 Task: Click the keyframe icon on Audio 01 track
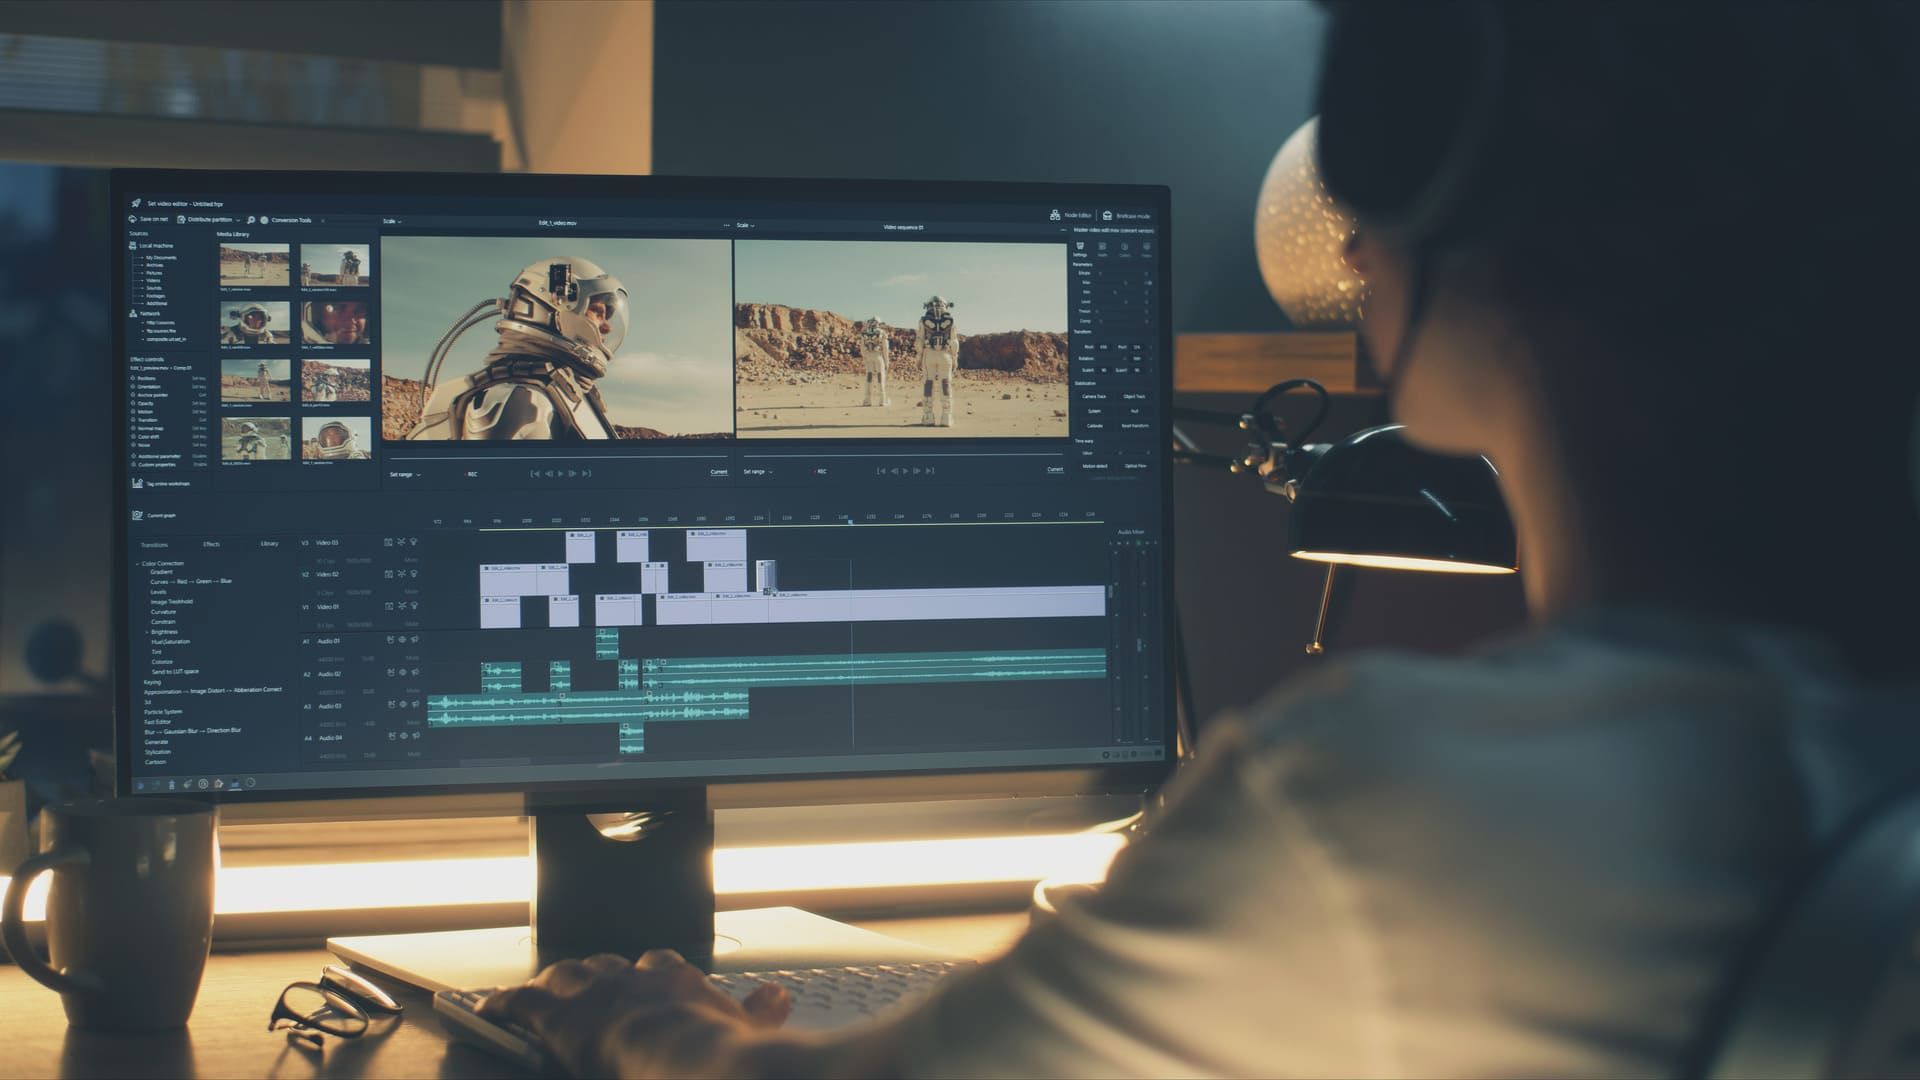point(391,641)
